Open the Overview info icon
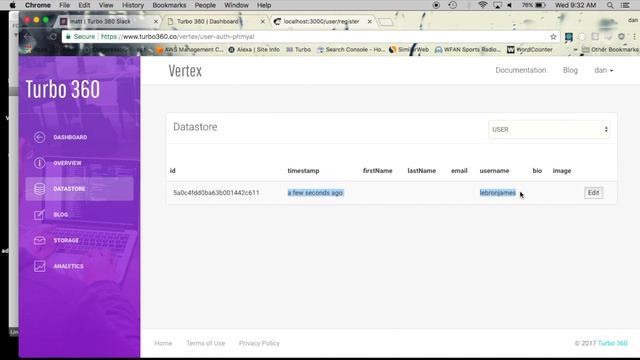 (40, 163)
